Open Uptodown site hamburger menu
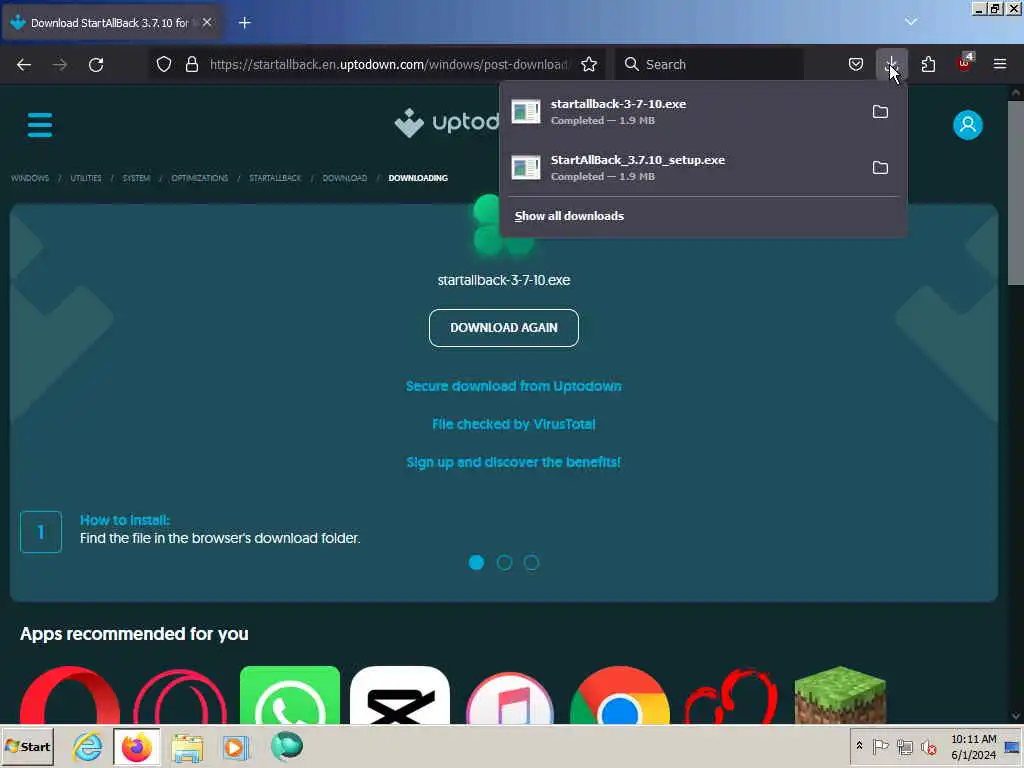Screen dimensions: 1024x768 pos(40,125)
